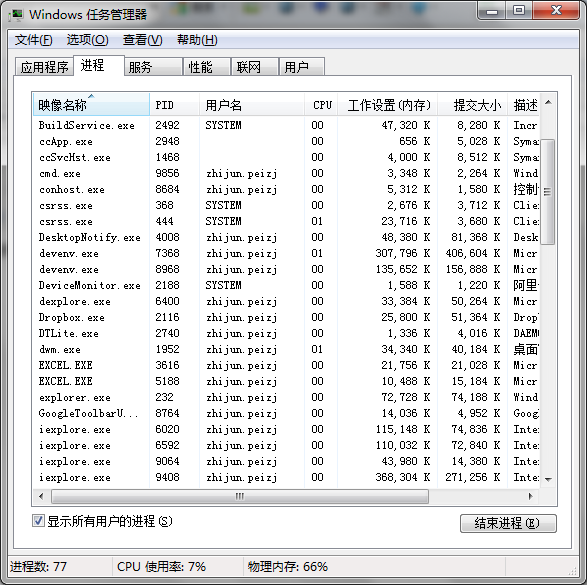Select the ccApp.exe process row
Image resolution: width=587 pixels, height=585 pixels.
coord(286,141)
